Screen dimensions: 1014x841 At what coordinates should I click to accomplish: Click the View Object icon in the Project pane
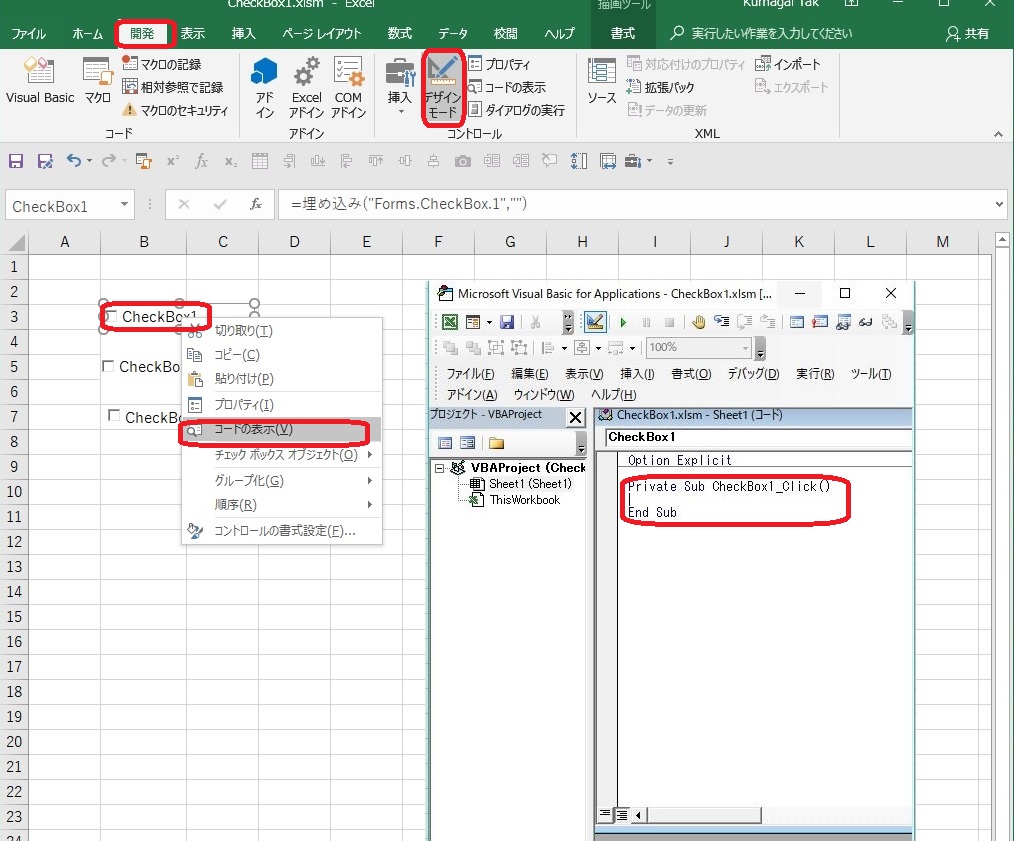pyautogui.click(x=468, y=443)
